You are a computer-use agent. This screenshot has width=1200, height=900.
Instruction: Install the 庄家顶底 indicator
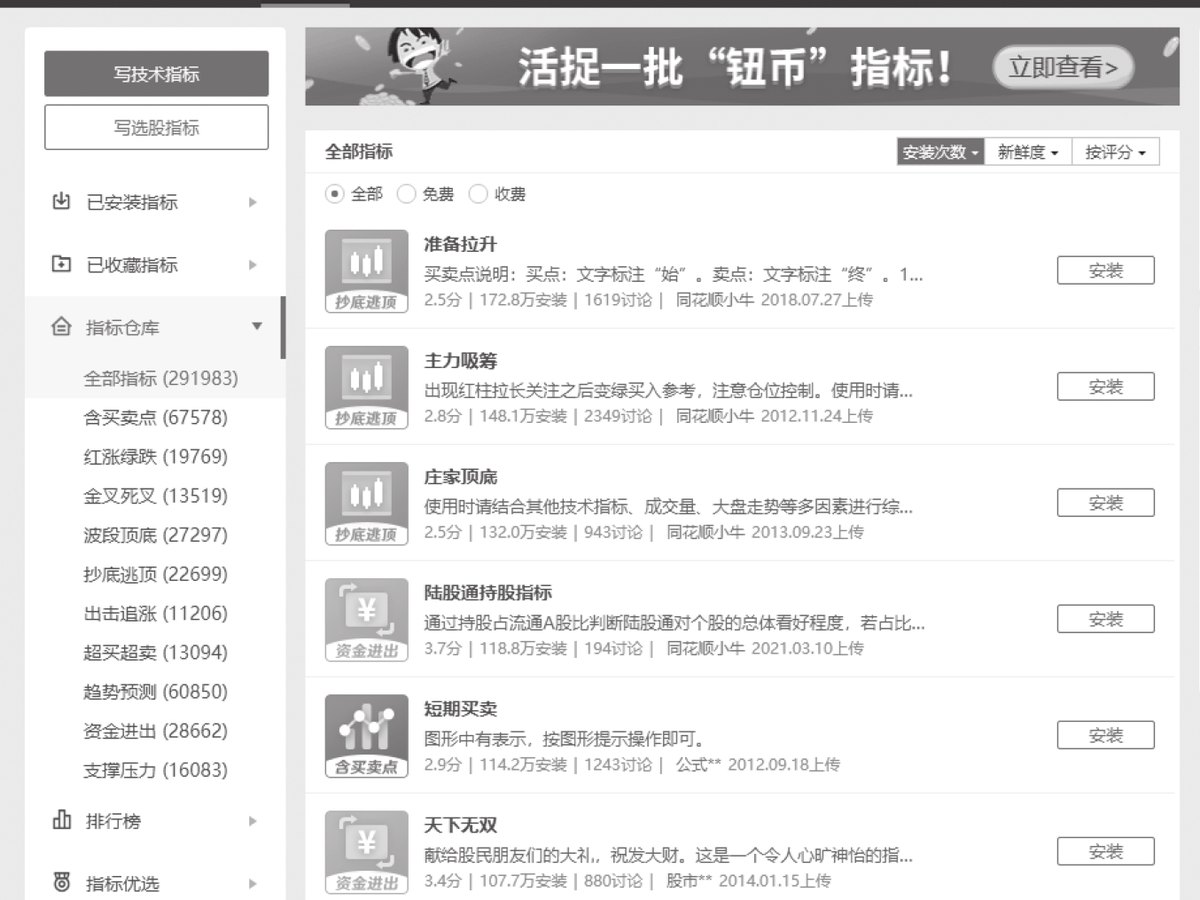(1106, 503)
